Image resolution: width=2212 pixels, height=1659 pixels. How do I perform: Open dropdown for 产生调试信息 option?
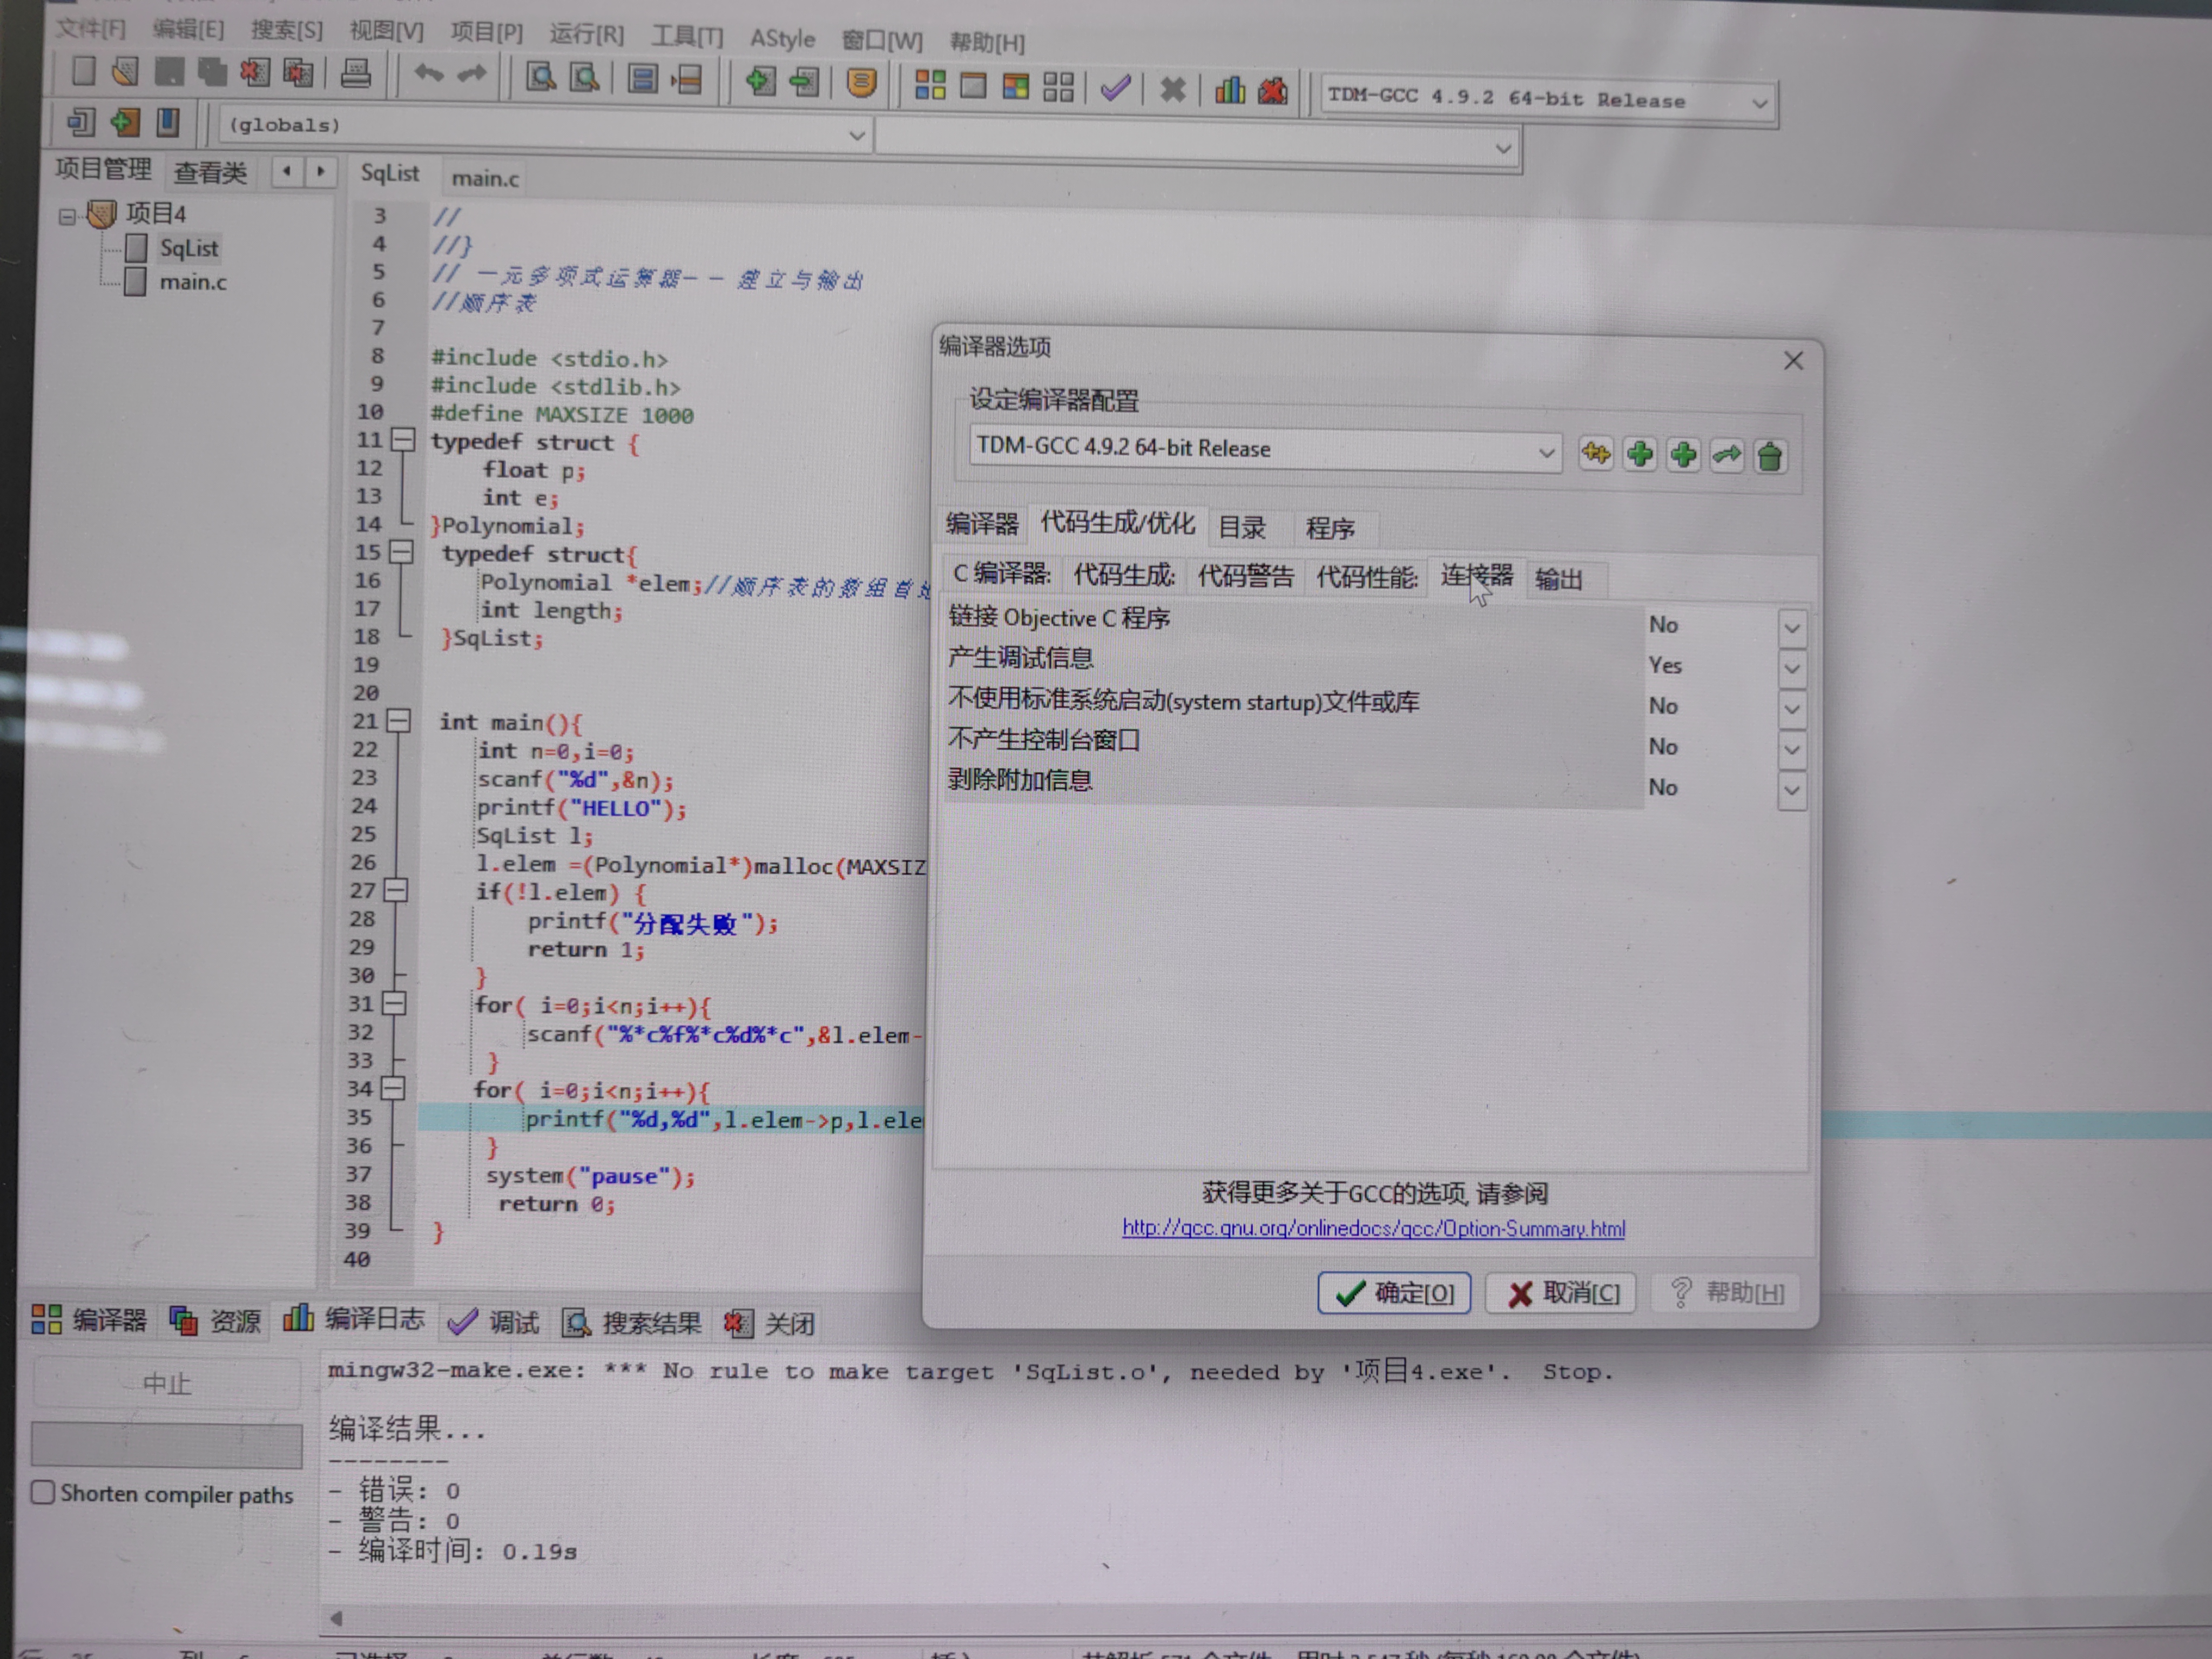[x=1791, y=668]
